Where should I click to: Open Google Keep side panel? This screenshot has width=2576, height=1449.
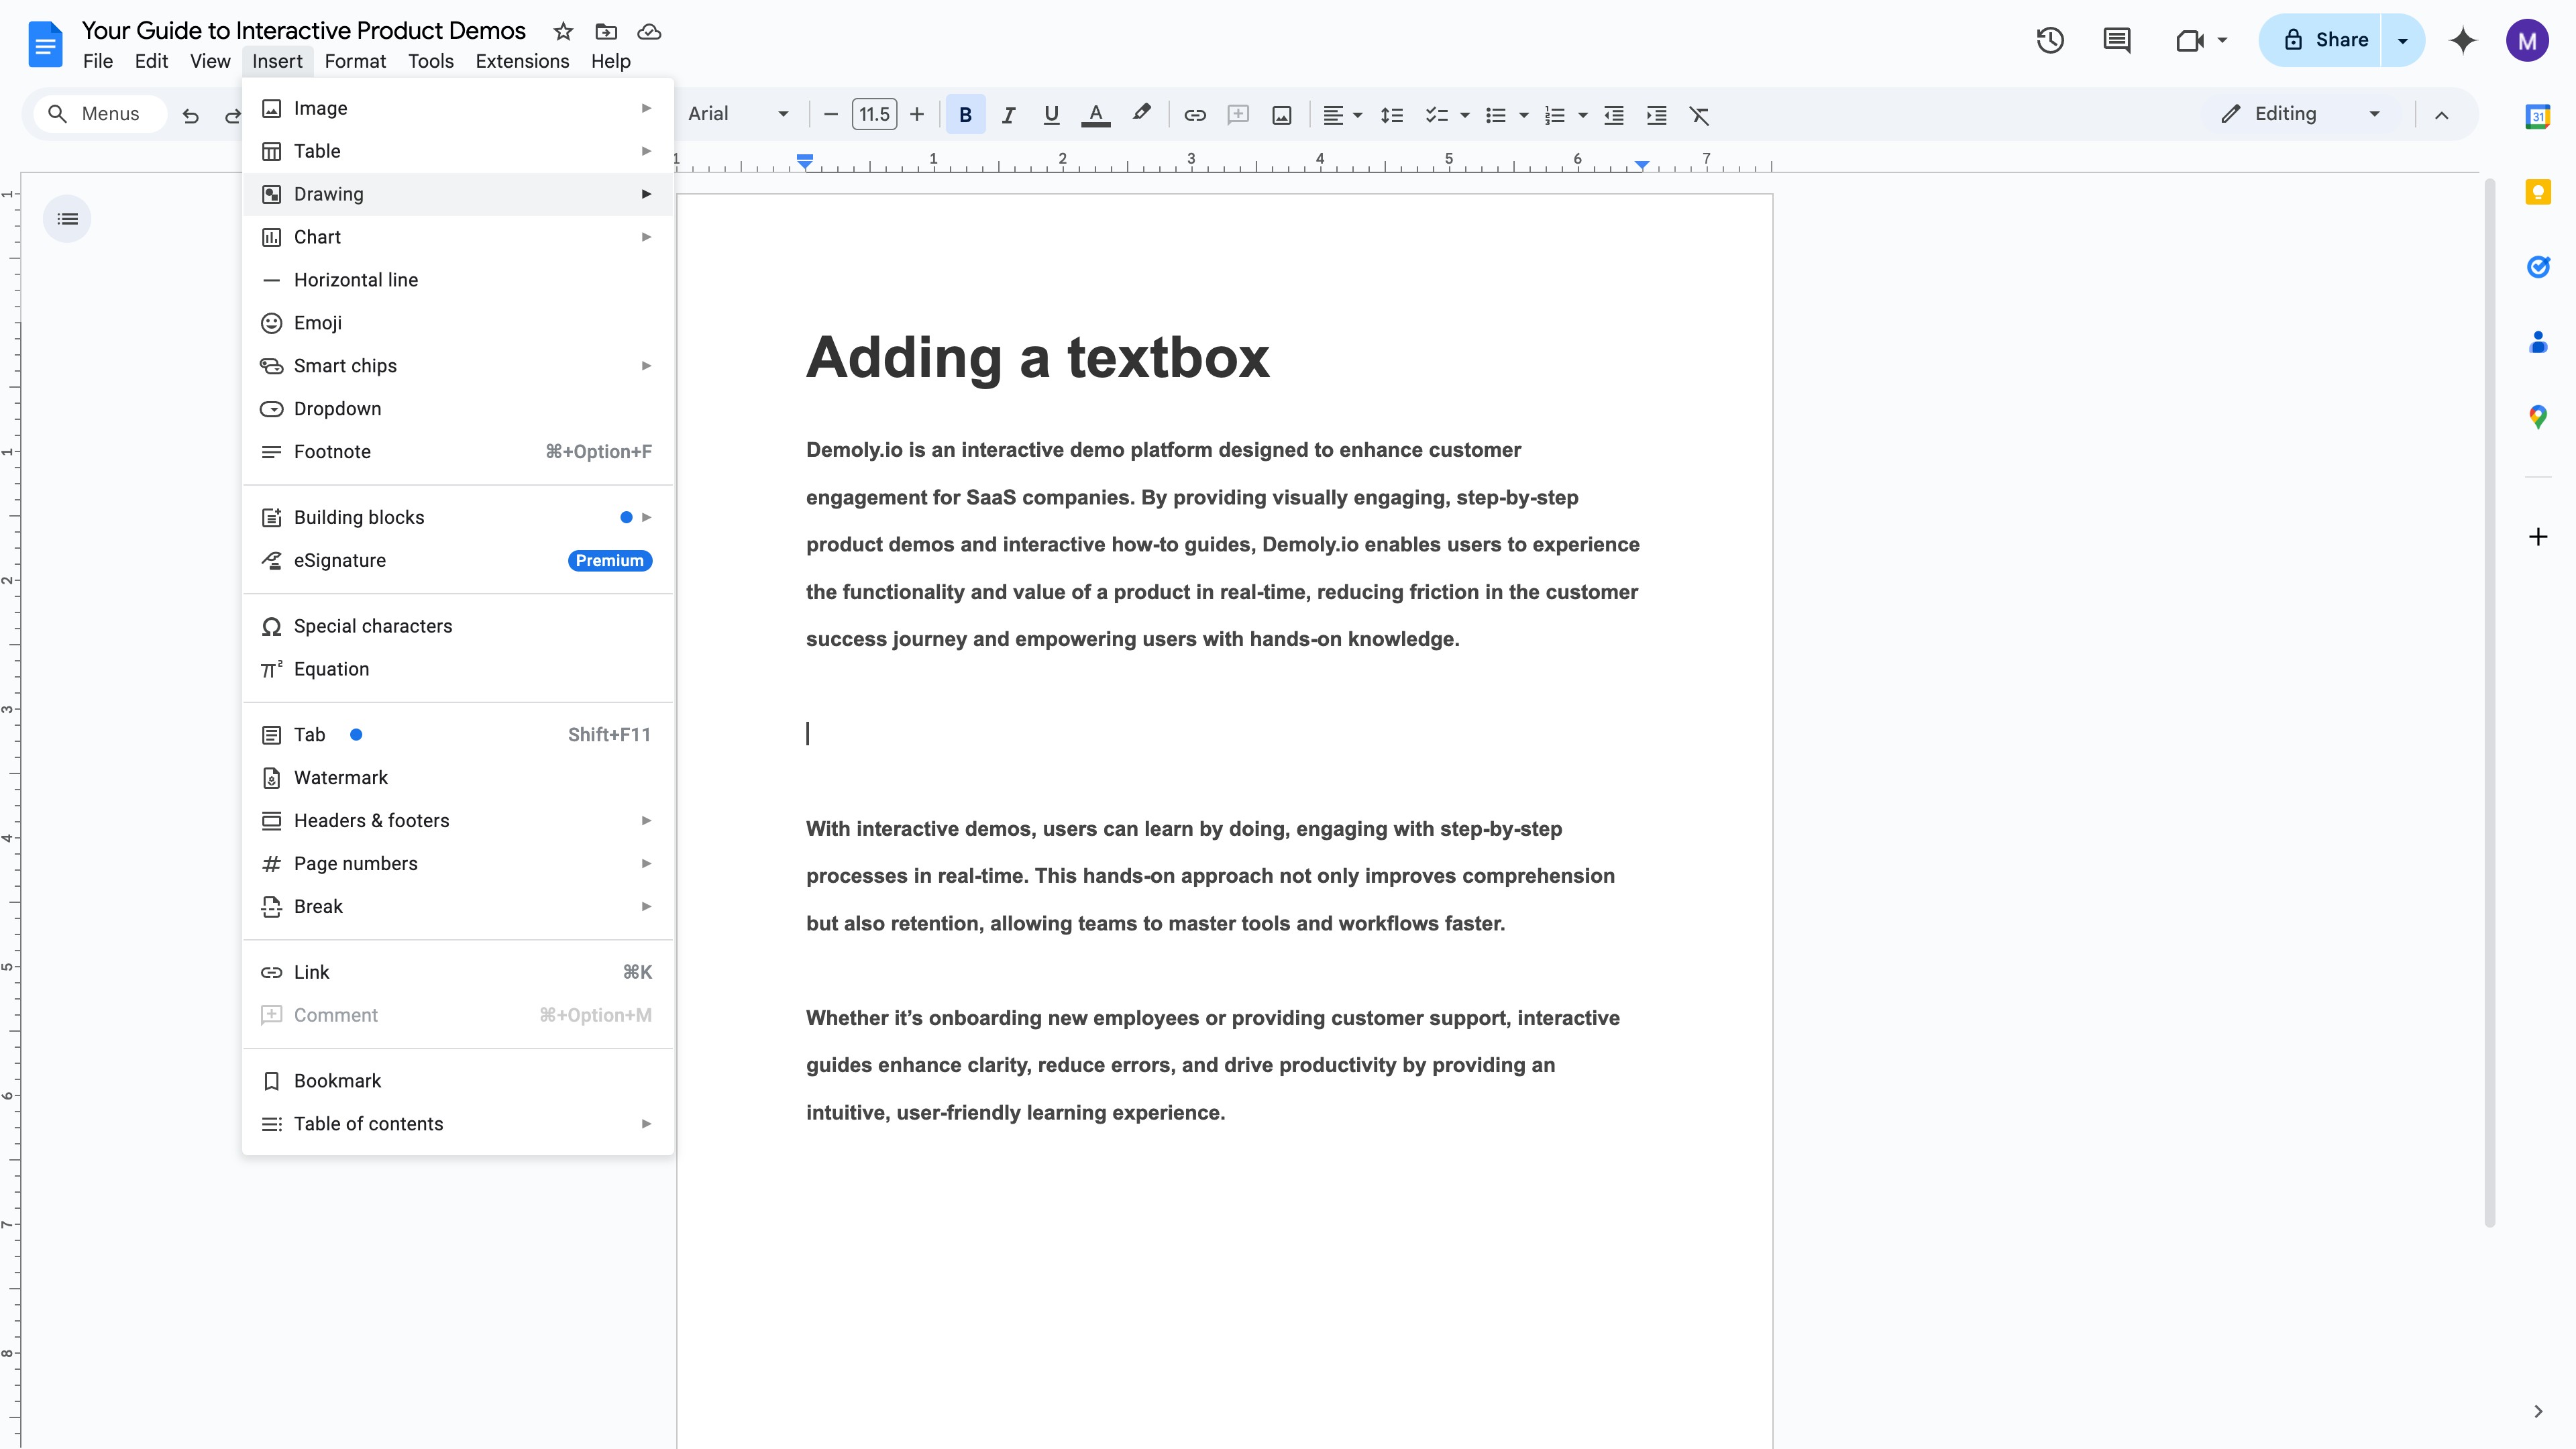(2537, 191)
